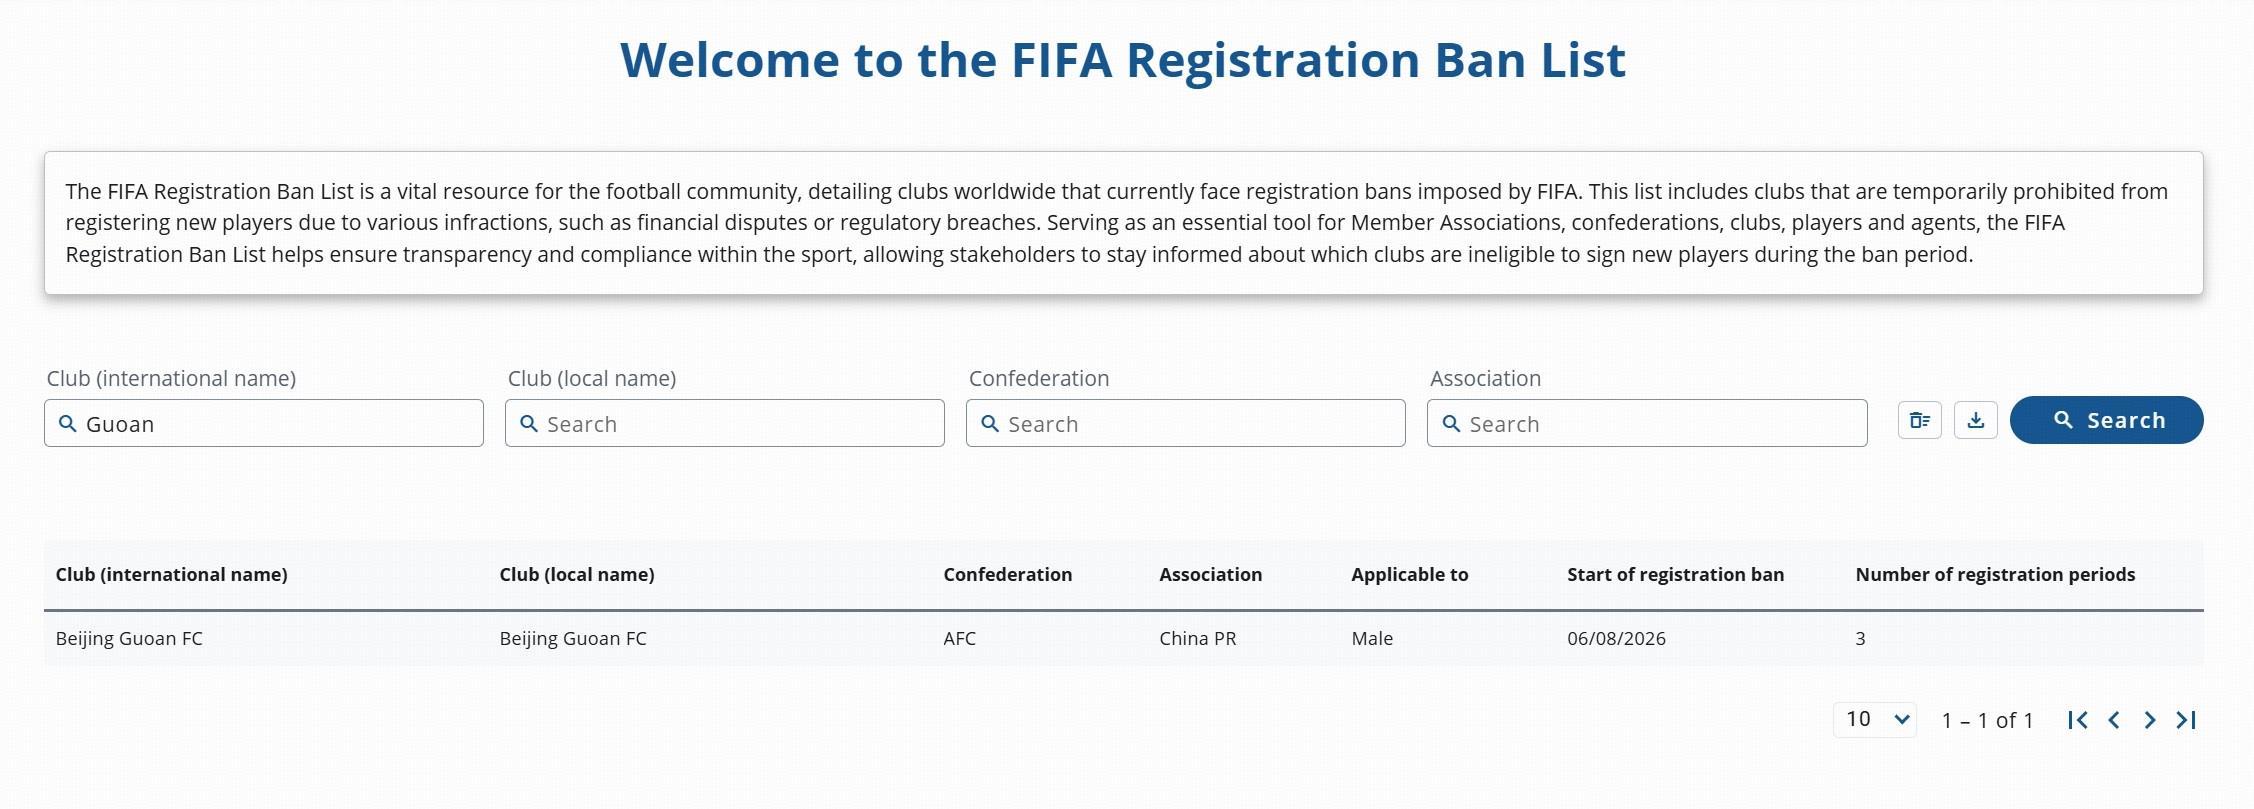The height and width of the screenshot is (809, 2254).
Task: Focus the Association search field
Action: coord(1647,423)
